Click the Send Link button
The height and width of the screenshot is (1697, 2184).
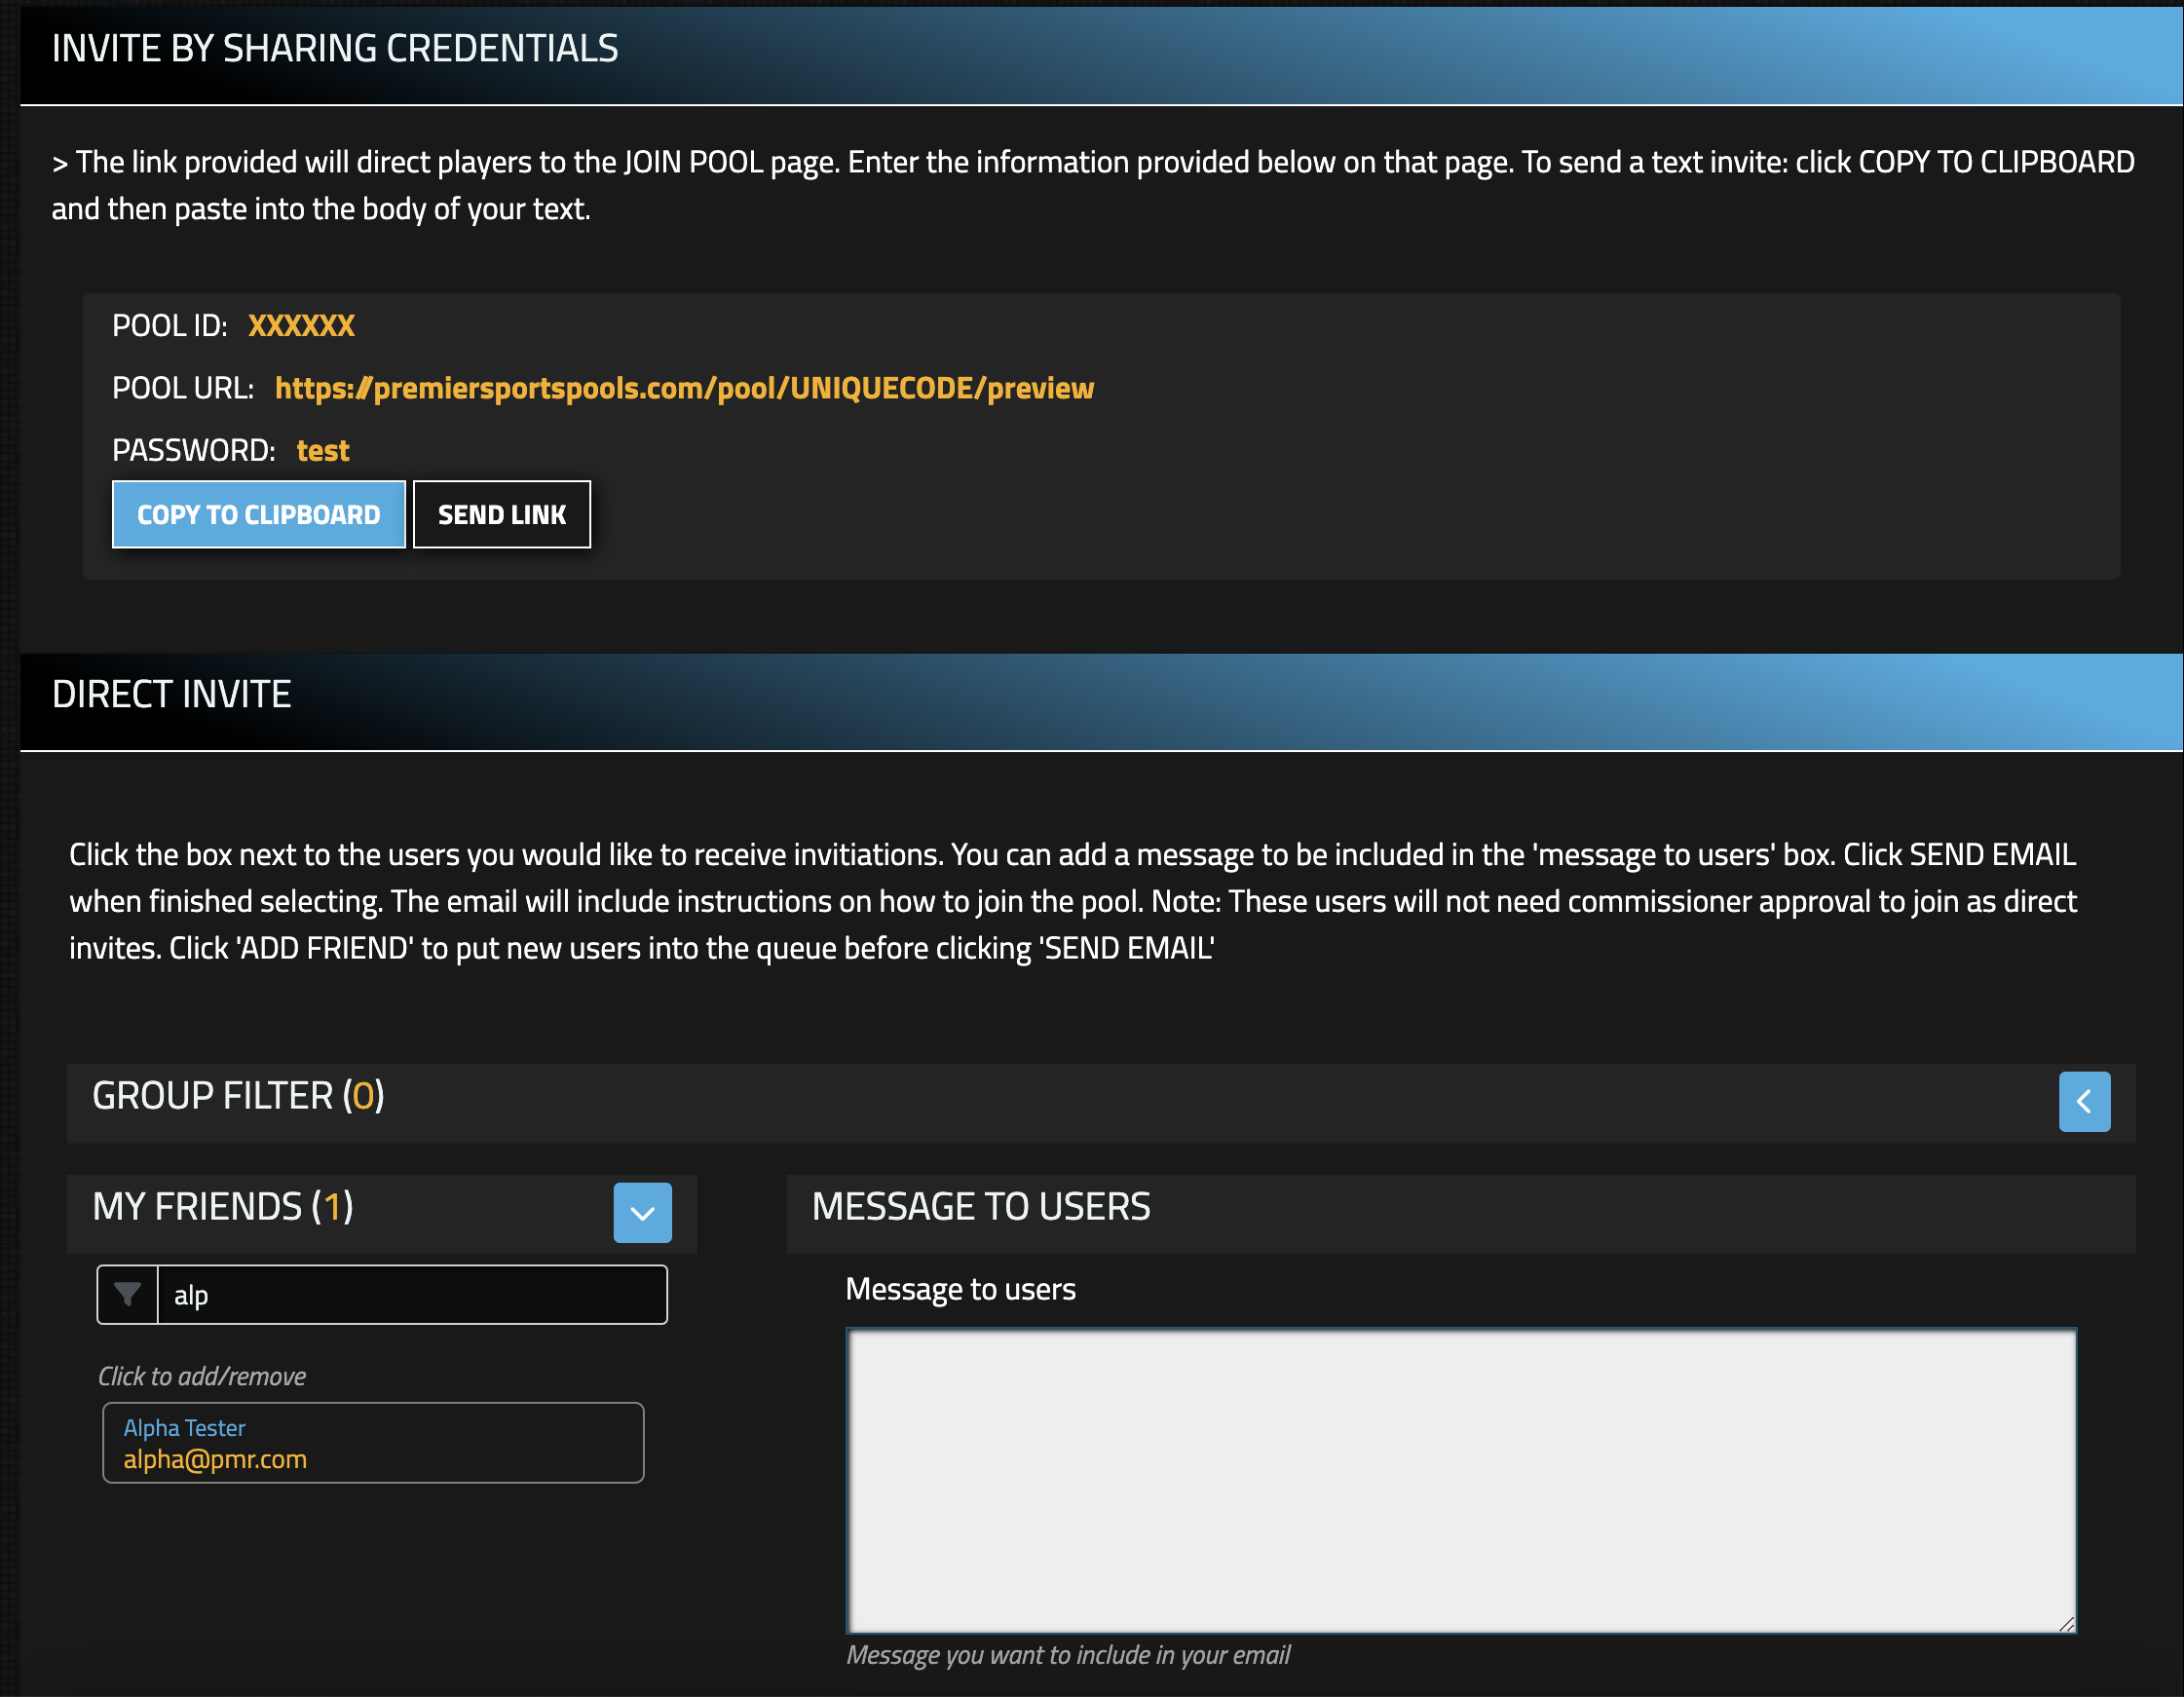click(501, 514)
